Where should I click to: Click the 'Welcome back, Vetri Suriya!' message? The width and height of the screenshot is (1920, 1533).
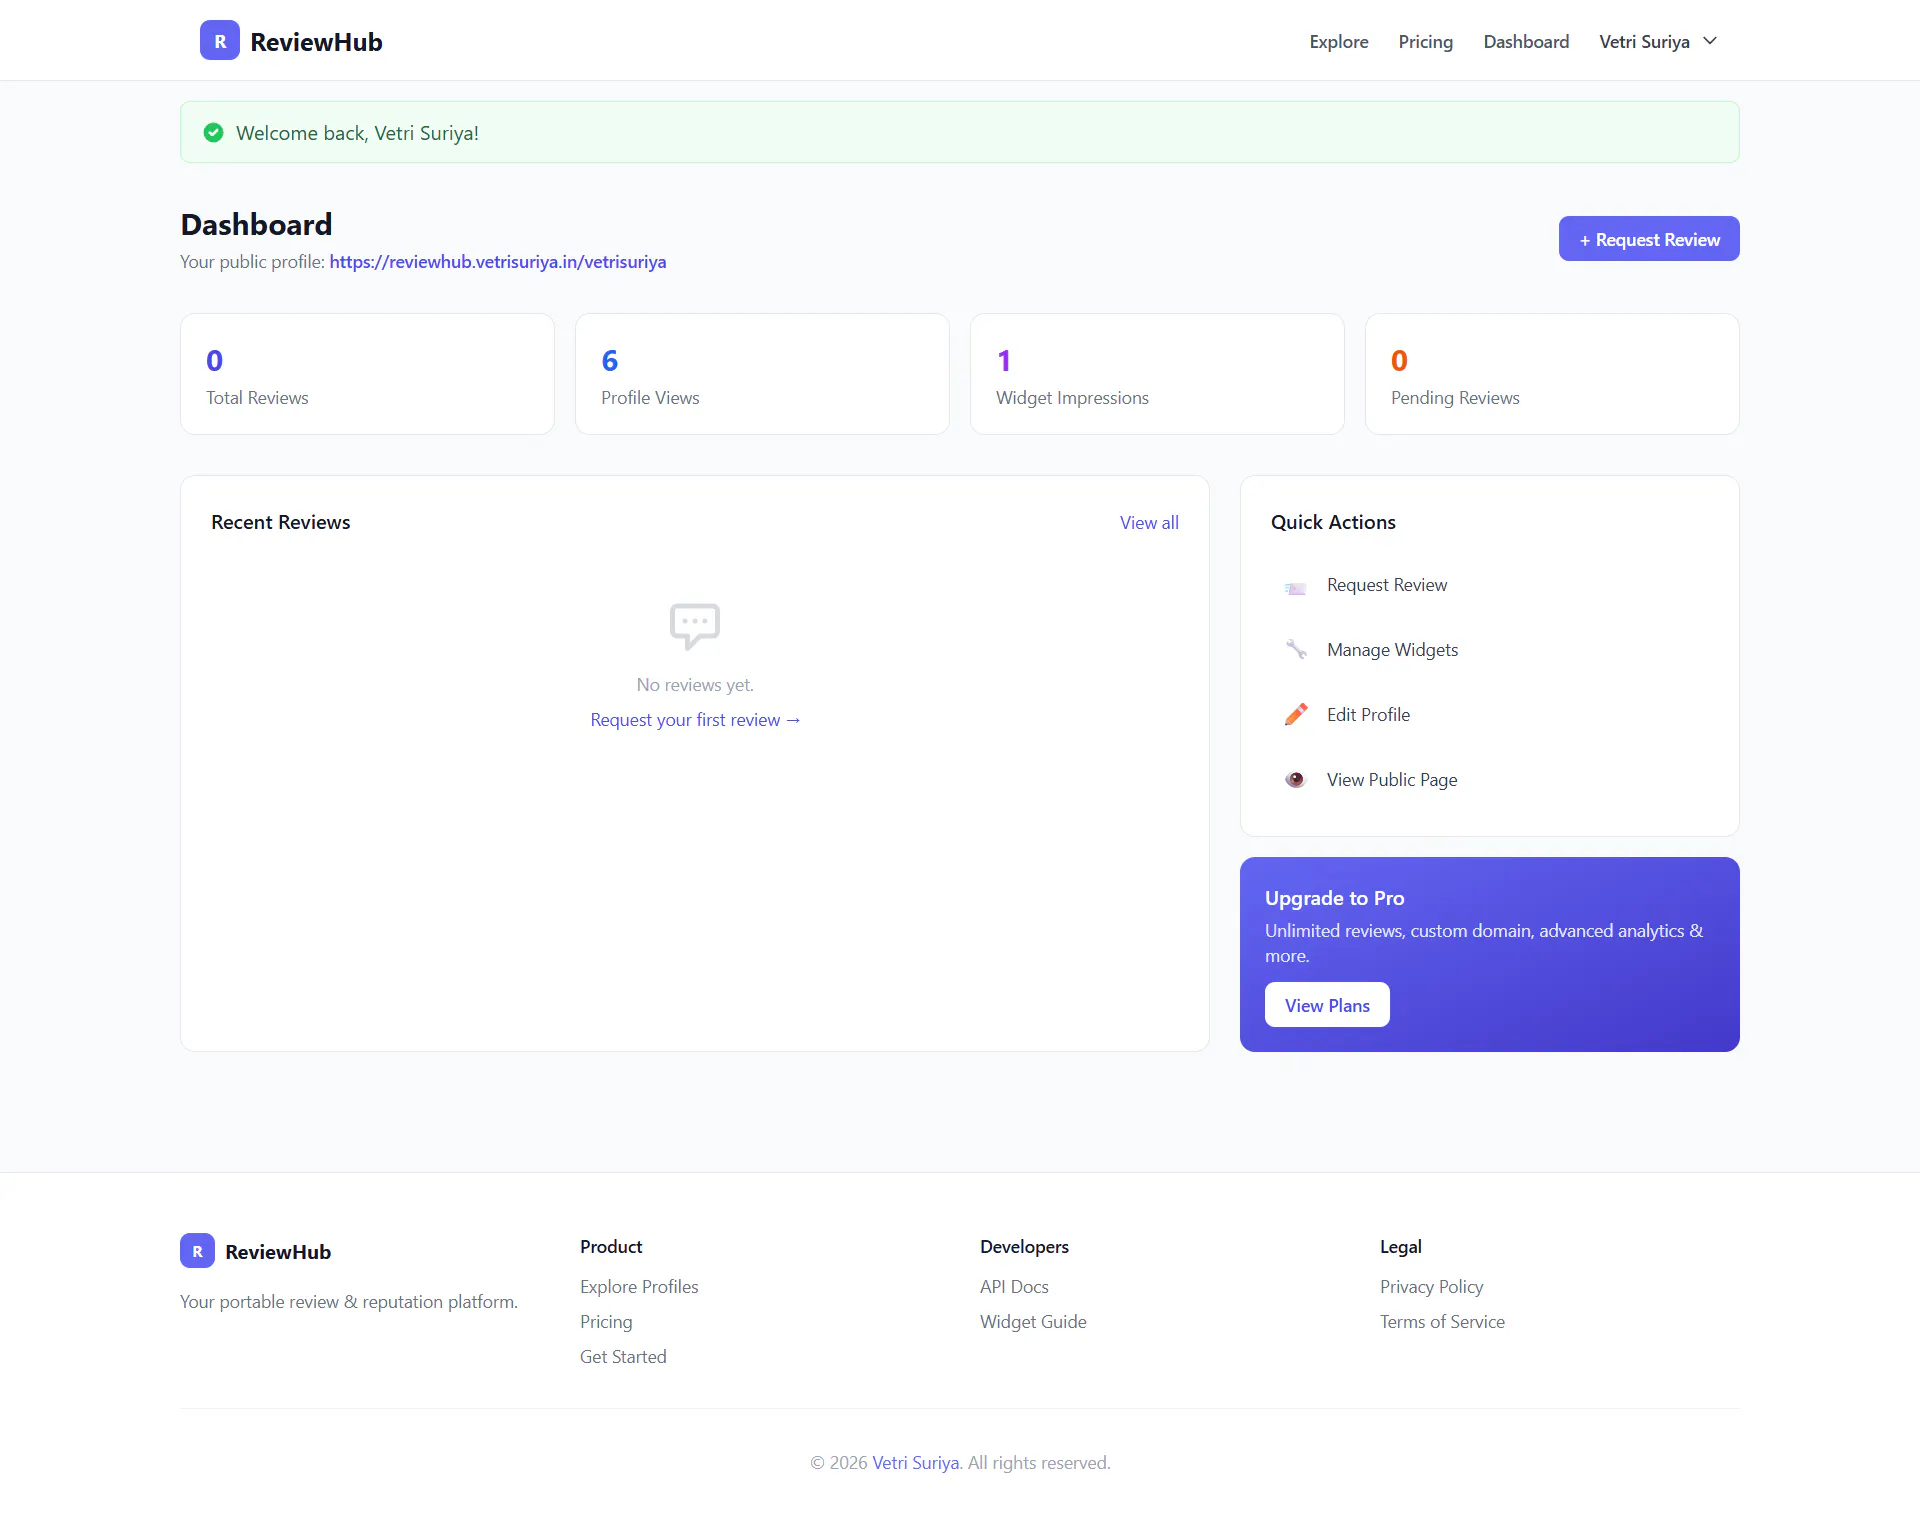[357, 133]
